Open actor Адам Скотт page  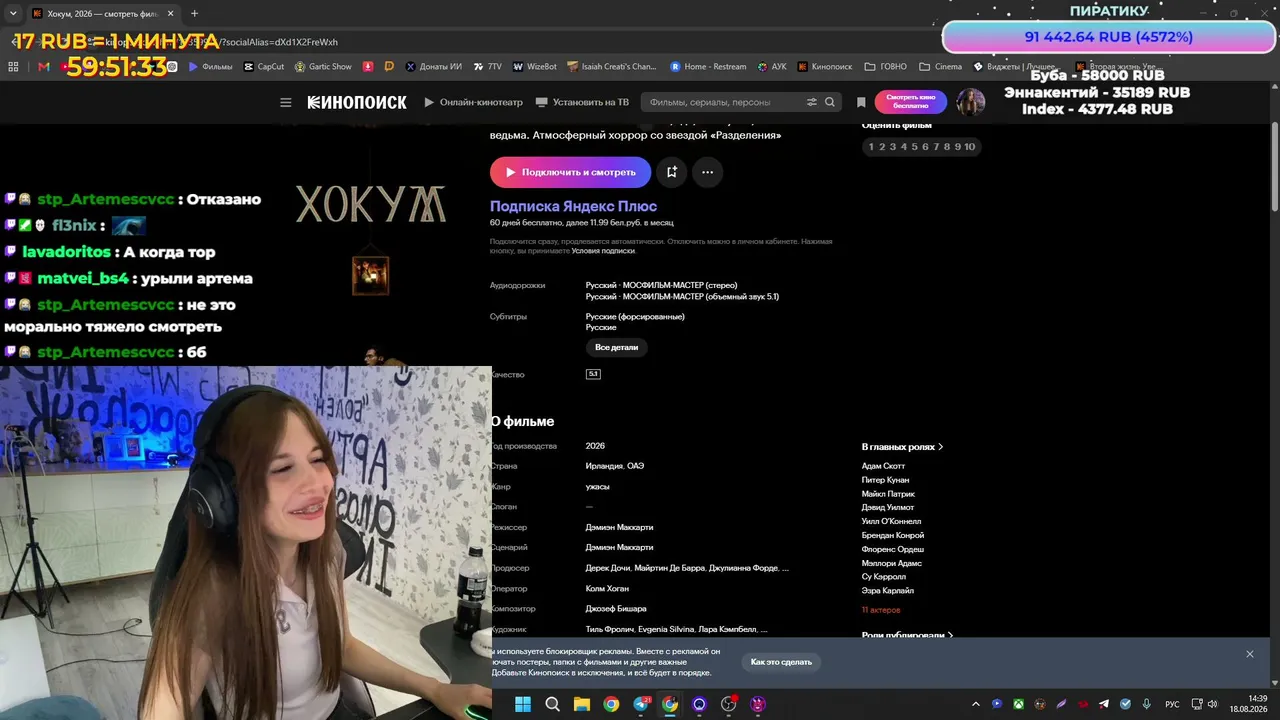point(883,466)
